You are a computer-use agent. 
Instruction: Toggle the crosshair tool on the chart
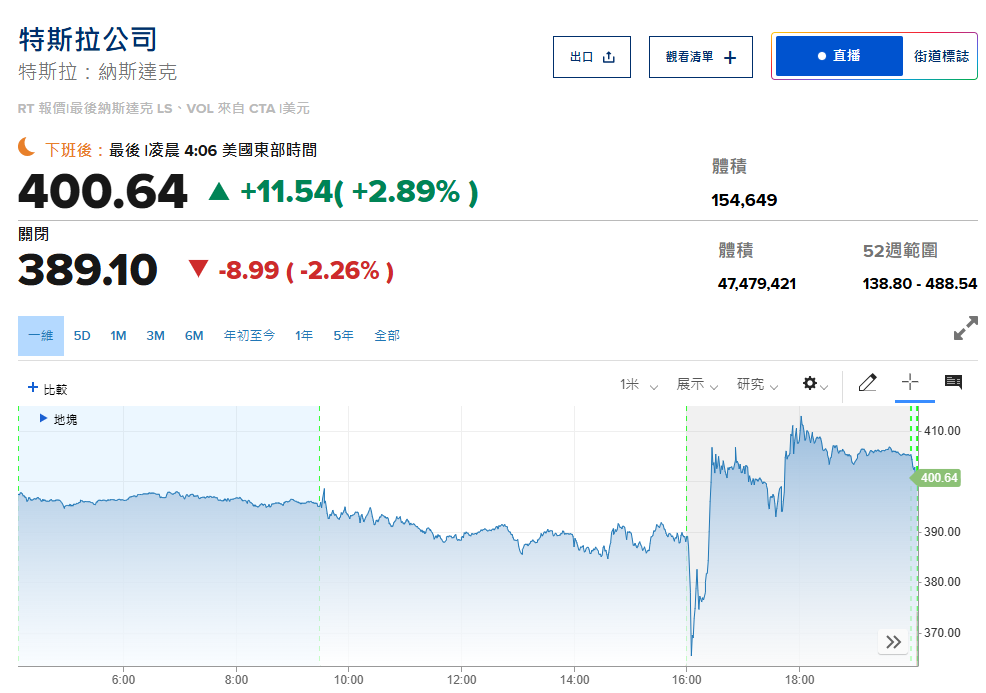(x=910, y=382)
